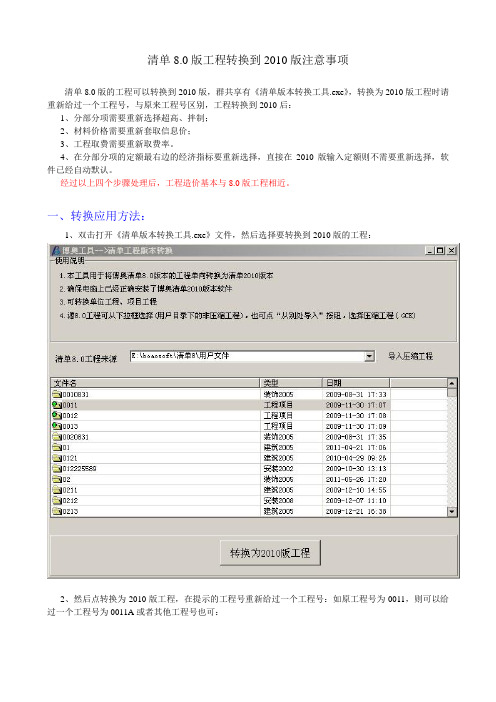
Task: Click the date 2011-04-21 17:06
Action: (x=356, y=447)
